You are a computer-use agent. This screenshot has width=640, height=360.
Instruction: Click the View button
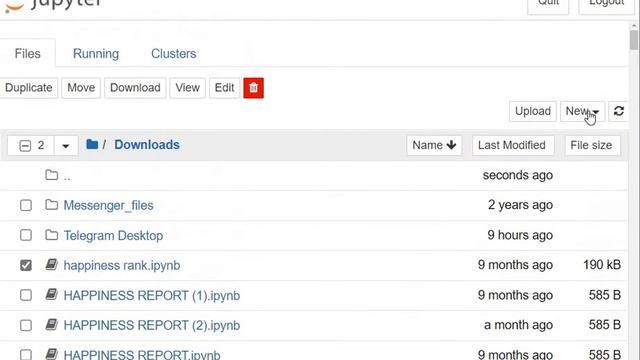click(187, 88)
